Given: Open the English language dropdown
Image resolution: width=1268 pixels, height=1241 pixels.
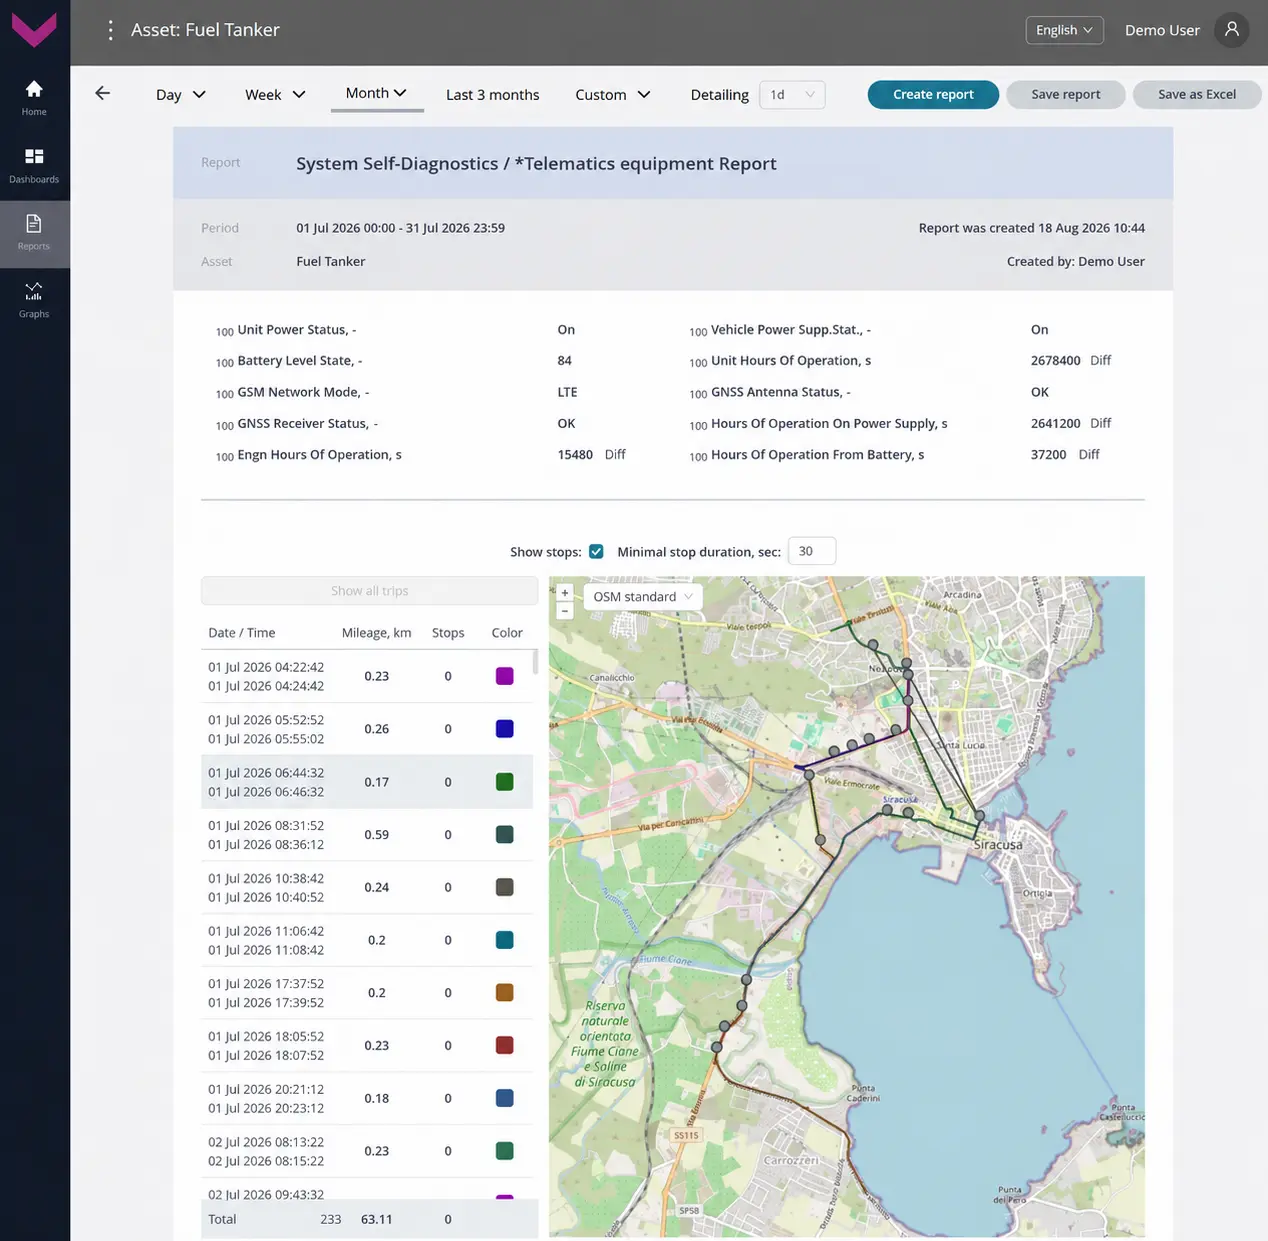Looking at the screenshot, I should pyautogui.click(x=1064, y=30).
